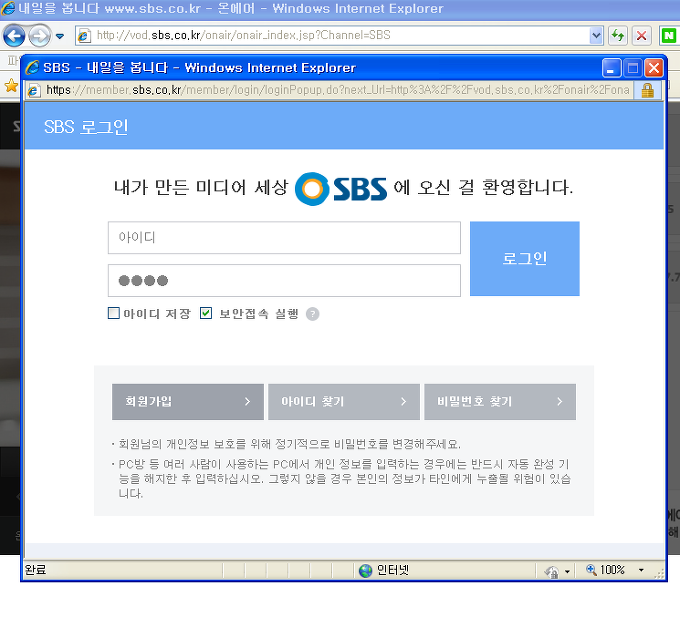The image size is (680, 617).
Task: Click the 인터넷 zone globe icon in status bar
Action: coord(366,571)
